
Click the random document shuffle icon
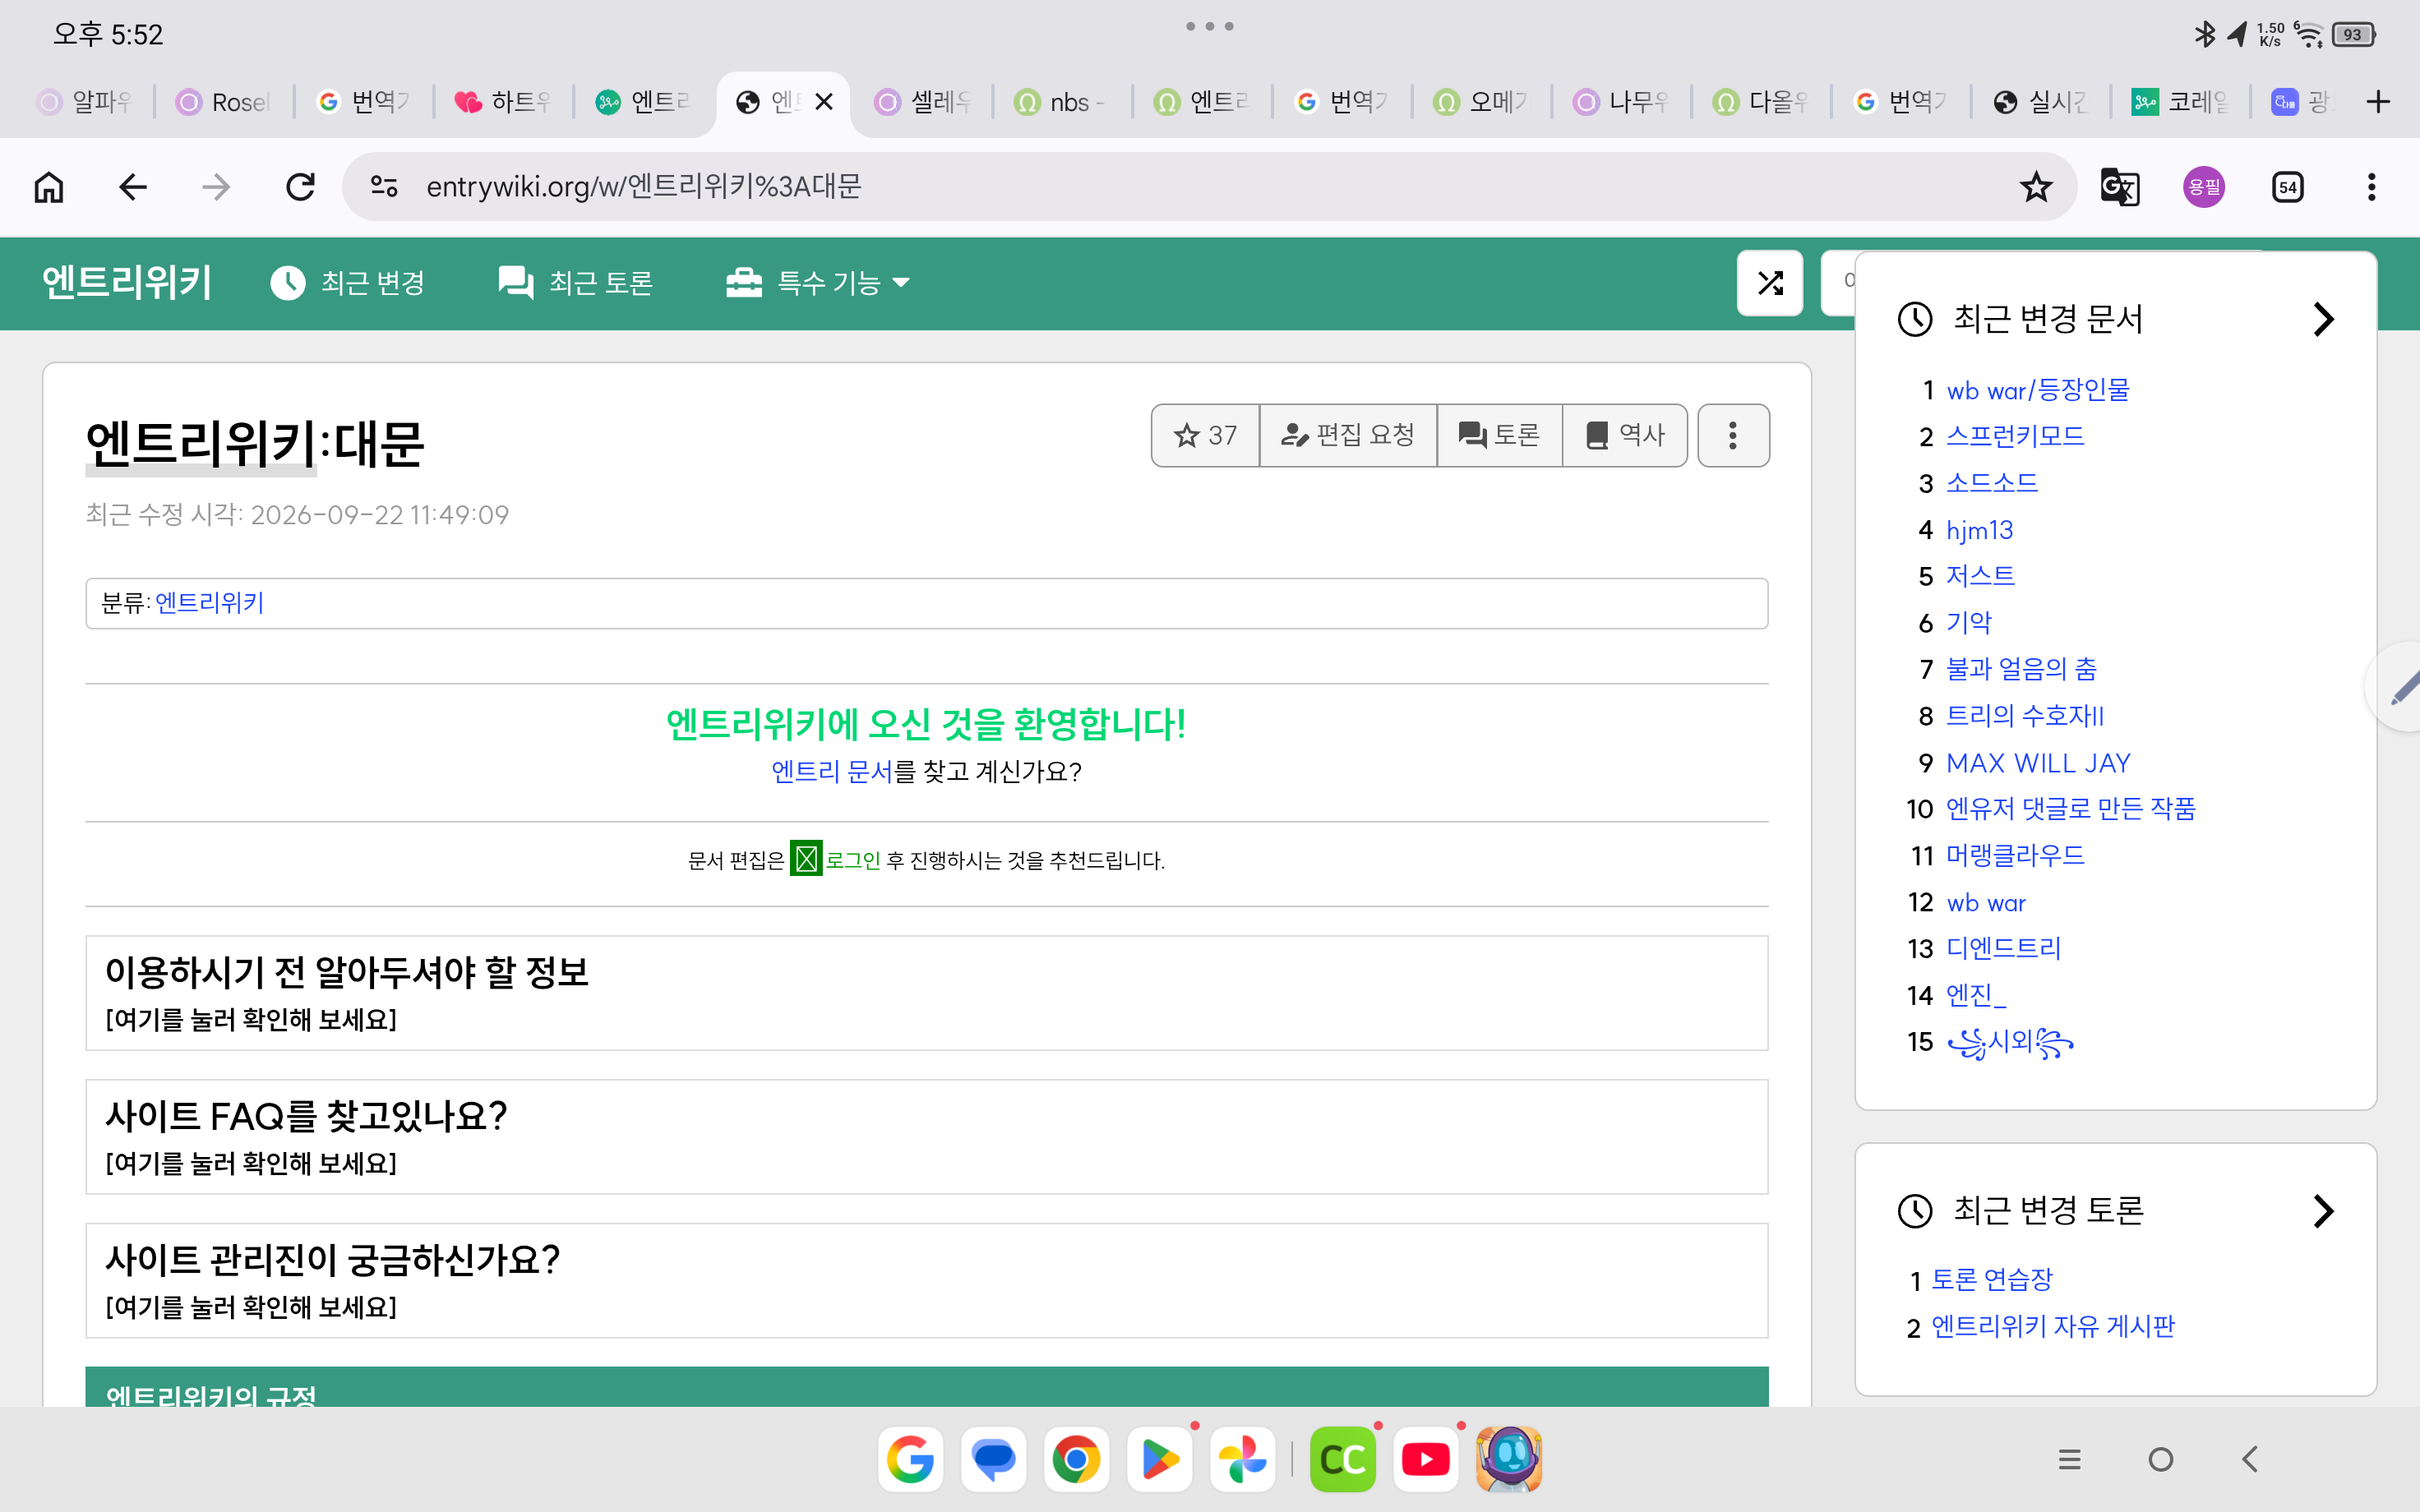(1770, 283)
